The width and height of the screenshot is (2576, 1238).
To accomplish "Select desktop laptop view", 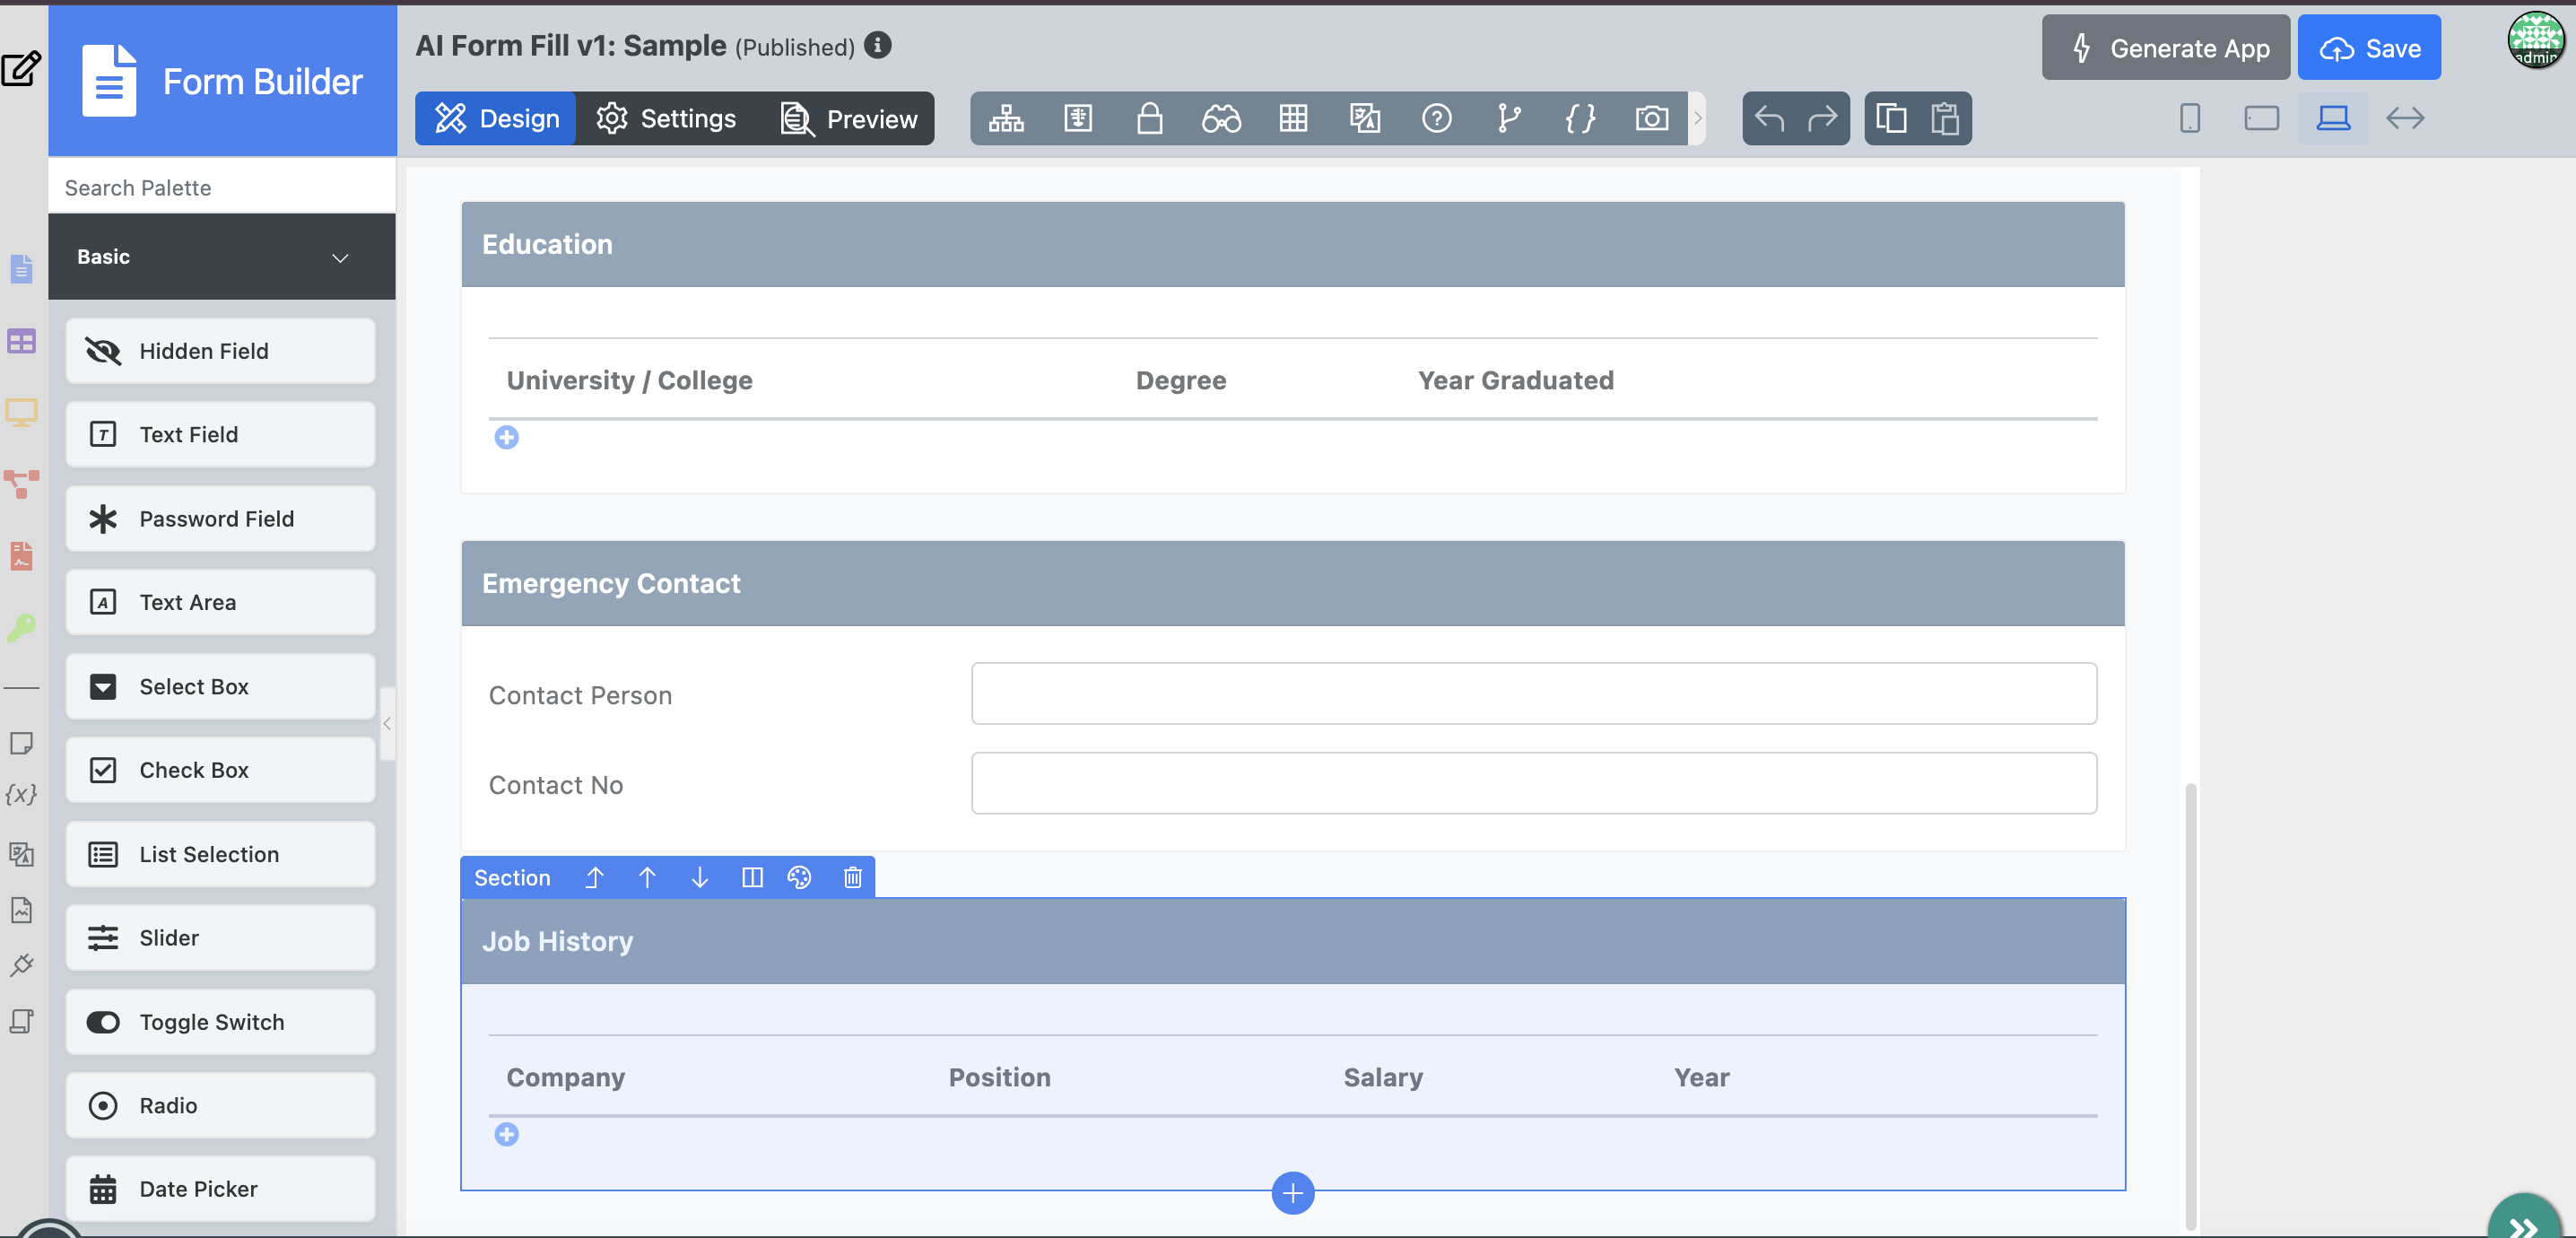I will (x=2333, y=118).
